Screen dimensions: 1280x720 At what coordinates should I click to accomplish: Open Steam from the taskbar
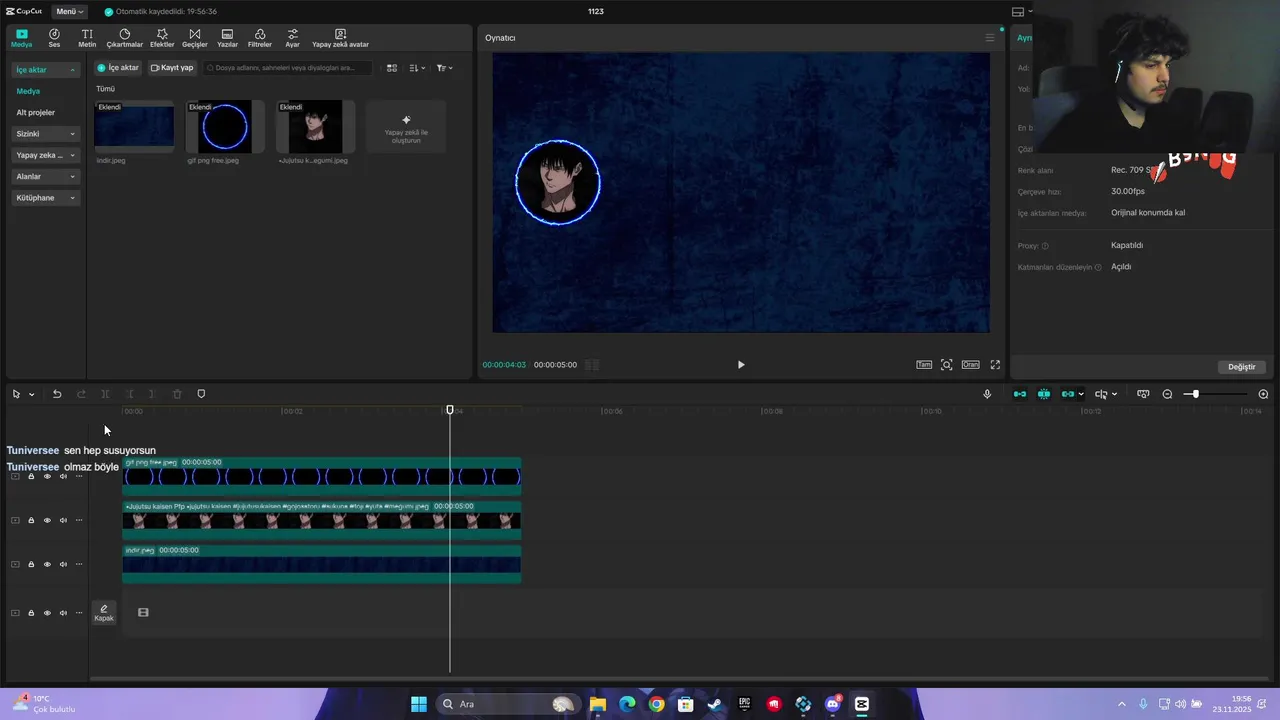pos(715,704)
